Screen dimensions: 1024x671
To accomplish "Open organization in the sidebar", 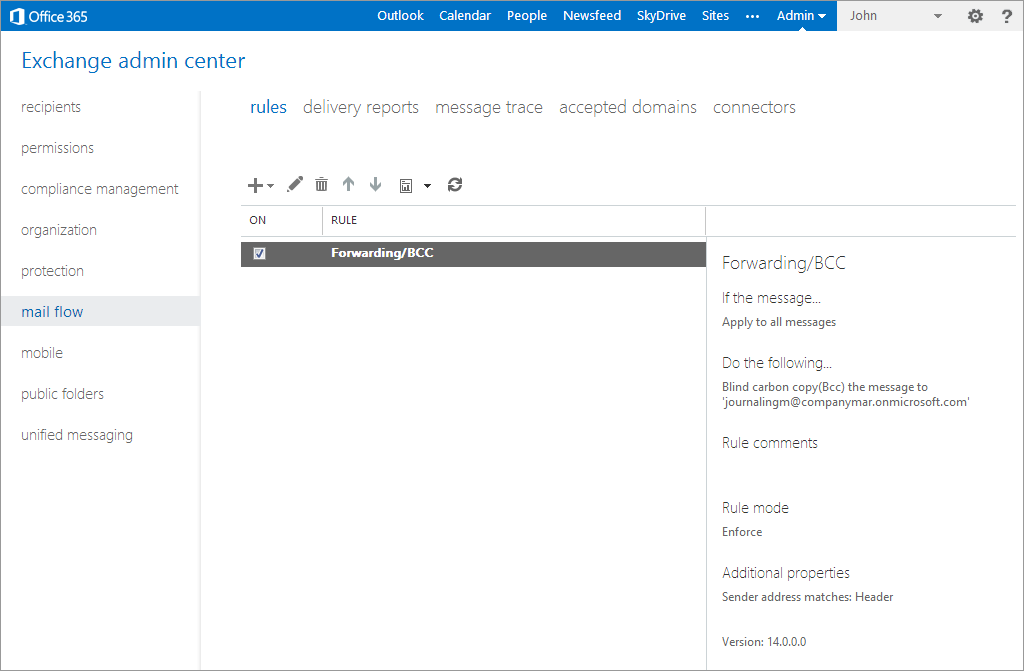I will (59, 230).
